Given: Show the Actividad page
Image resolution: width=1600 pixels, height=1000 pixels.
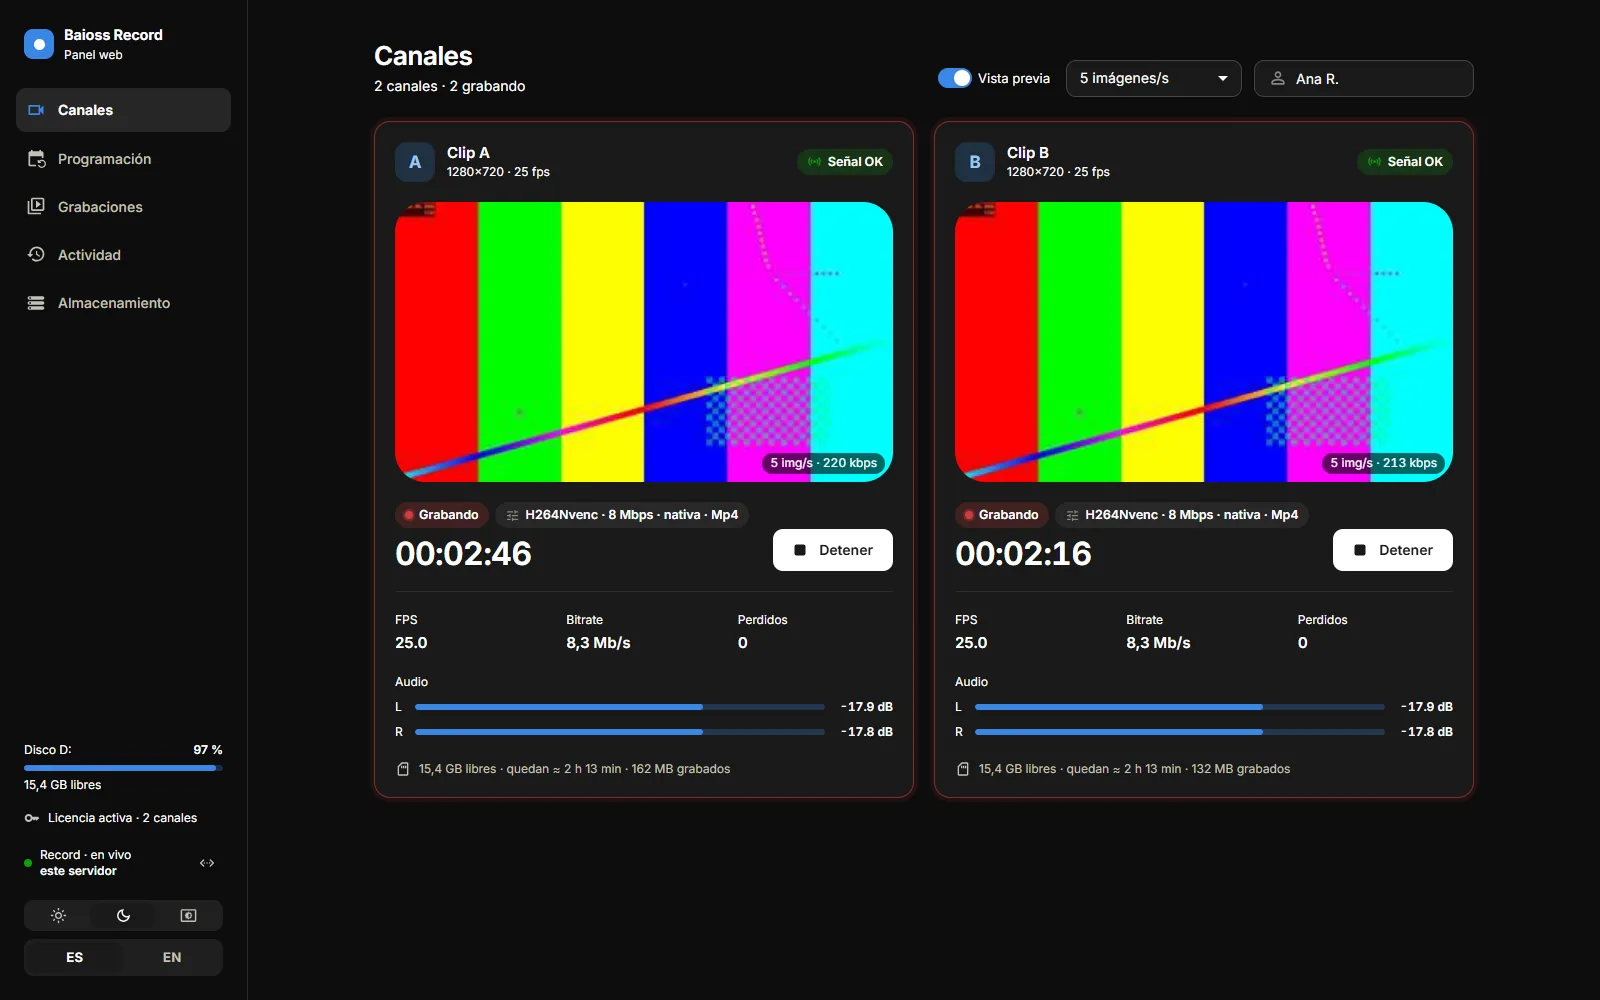Looking at the screenshot, I should [123, 255].
